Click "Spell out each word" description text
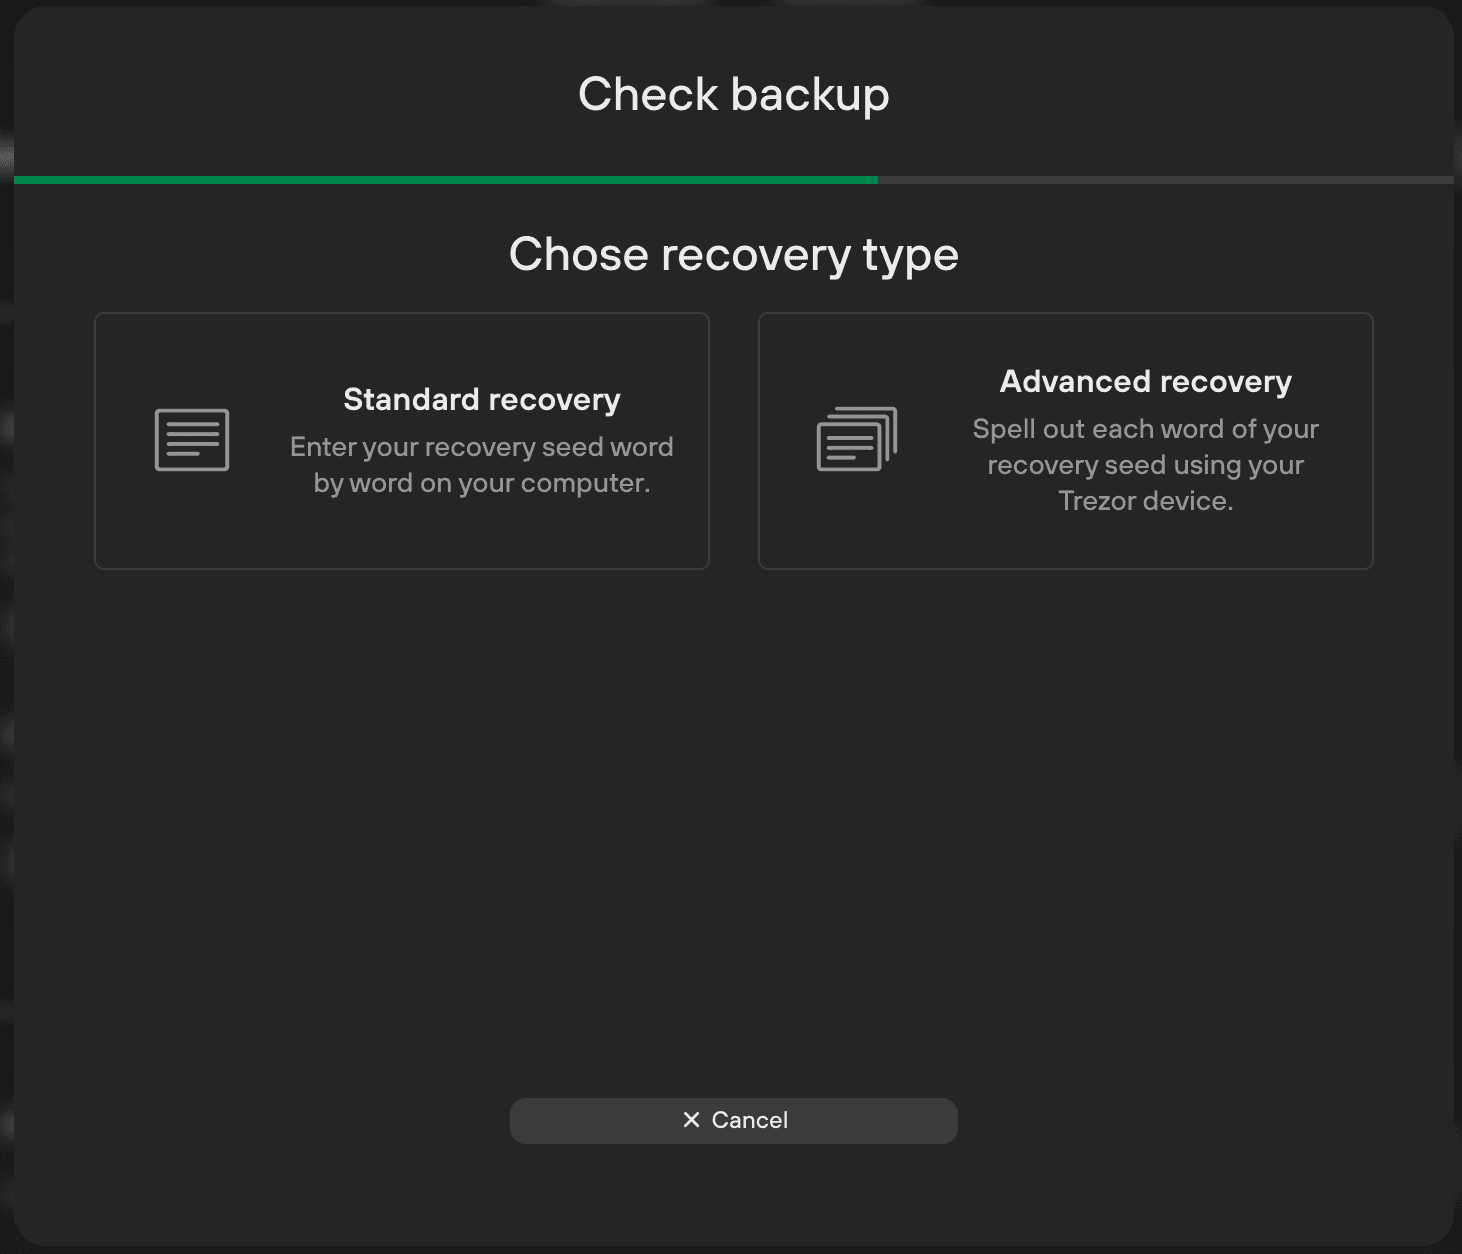 [x=1091, y=429]
